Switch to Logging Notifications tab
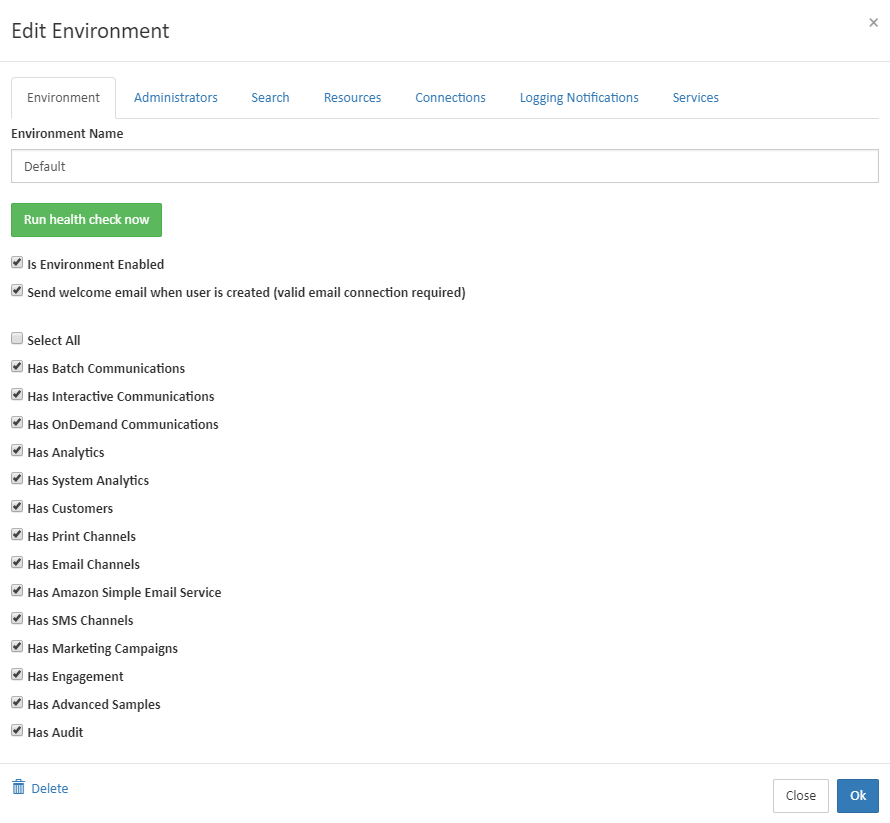This screenshot has width=890, height=823. coord(579,98)
